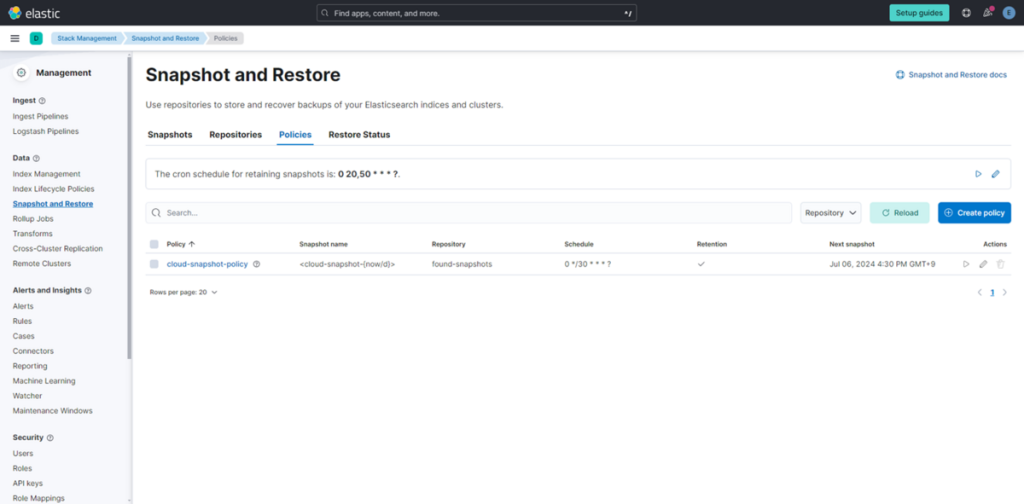1024x504 pixels.
Task: Open the Repository filter dropdown
Action: [x=830, y=213]
